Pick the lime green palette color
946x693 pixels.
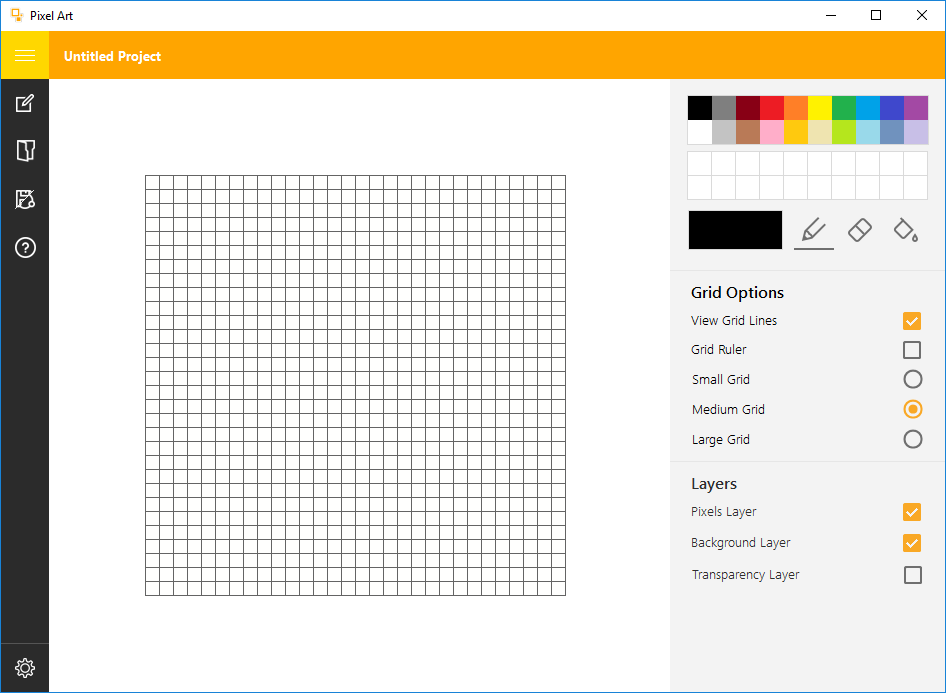point(844,132)
